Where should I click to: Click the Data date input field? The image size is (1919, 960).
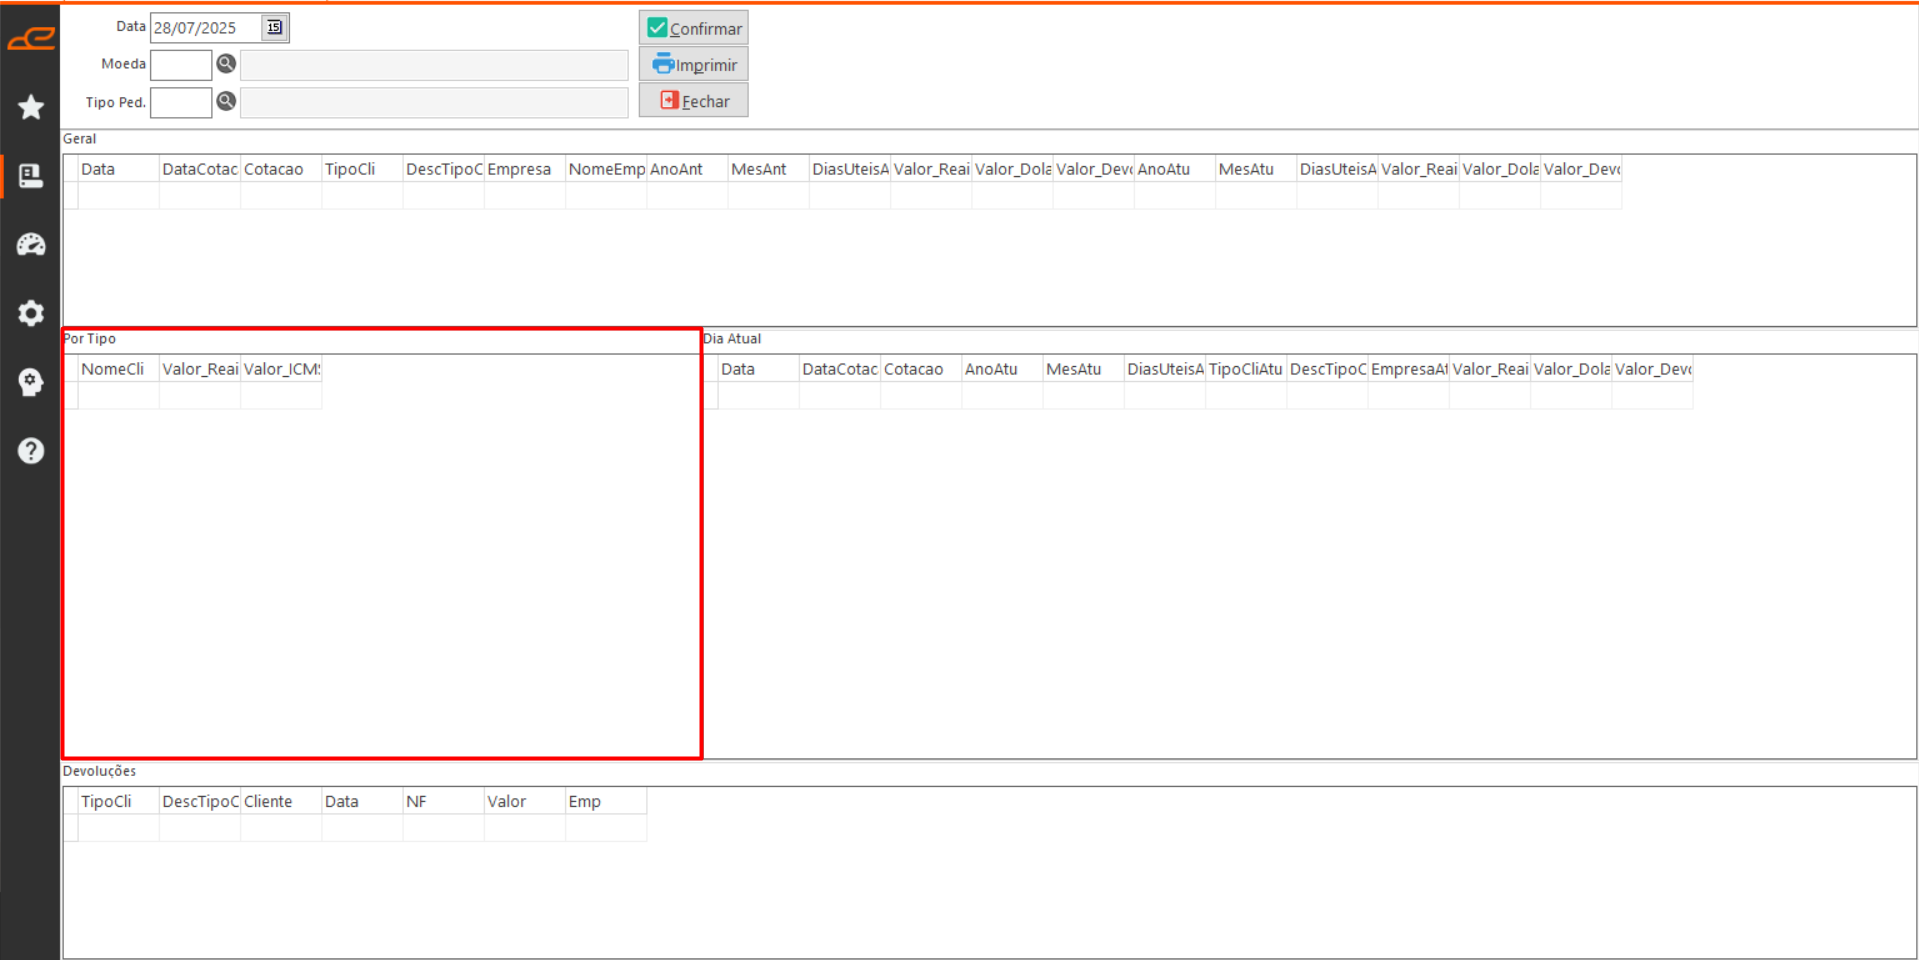coord(205,28)
